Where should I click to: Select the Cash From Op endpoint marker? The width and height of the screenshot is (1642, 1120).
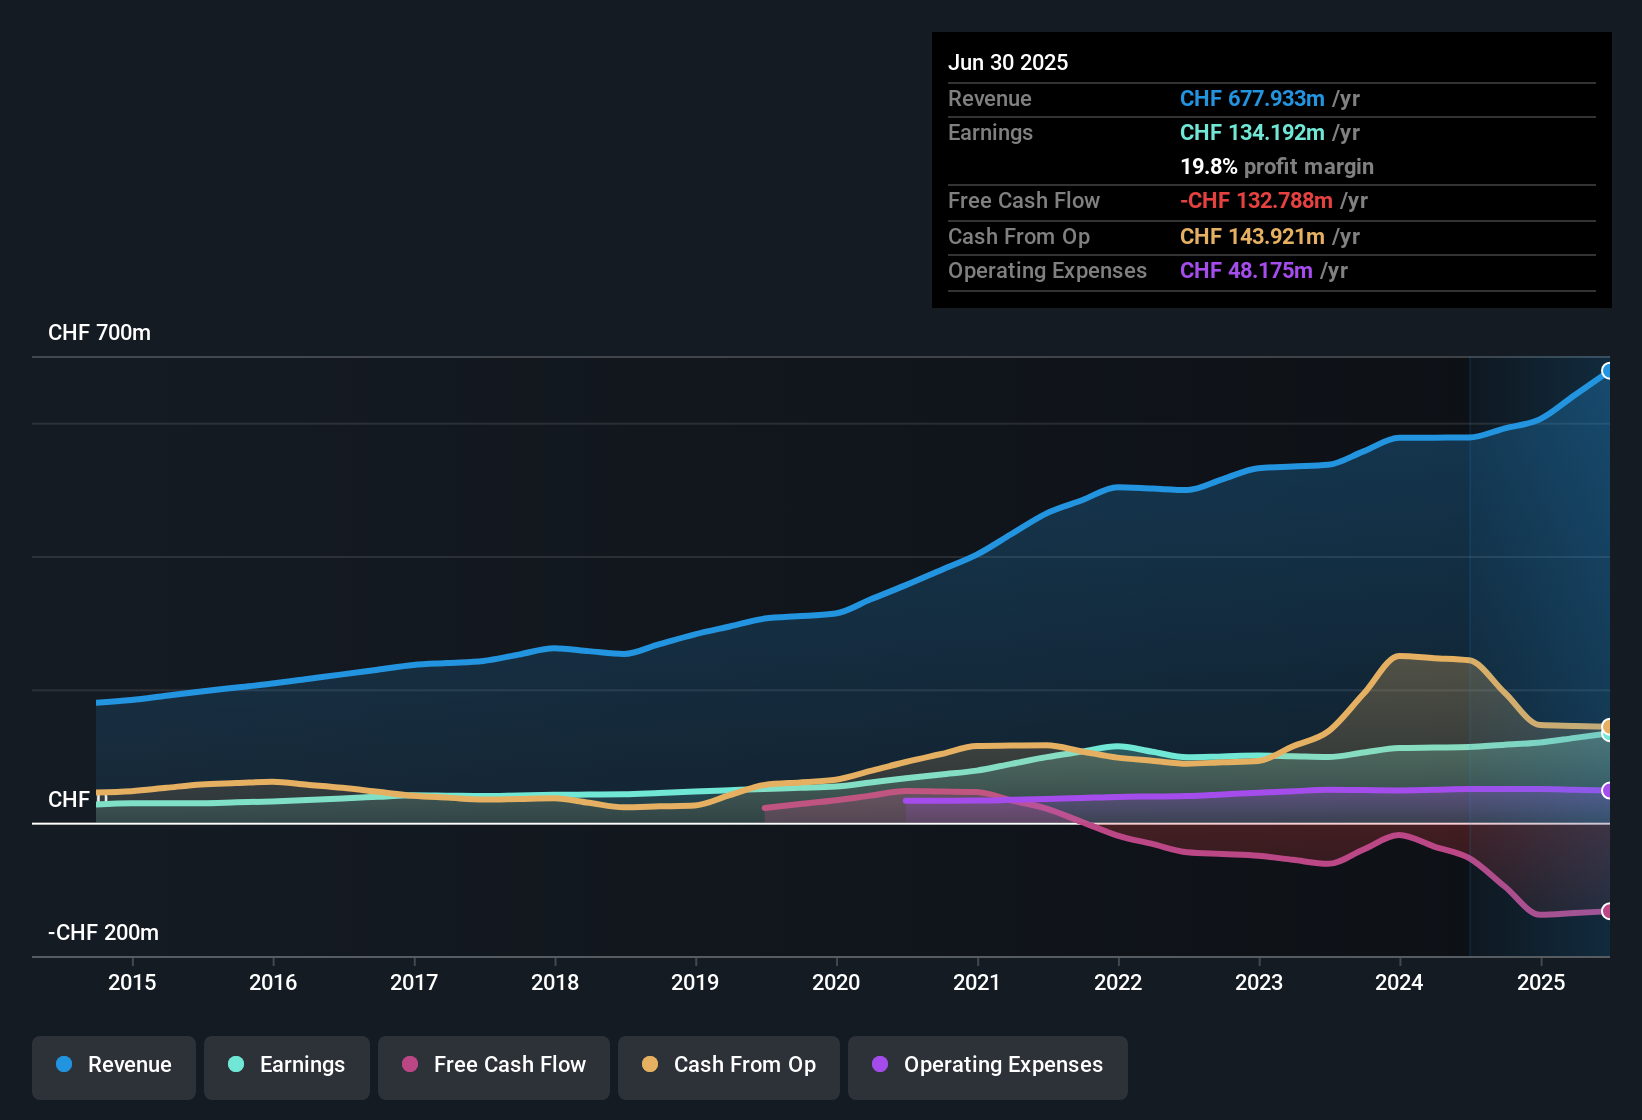pyautogui.click(x=1607, y=727)
